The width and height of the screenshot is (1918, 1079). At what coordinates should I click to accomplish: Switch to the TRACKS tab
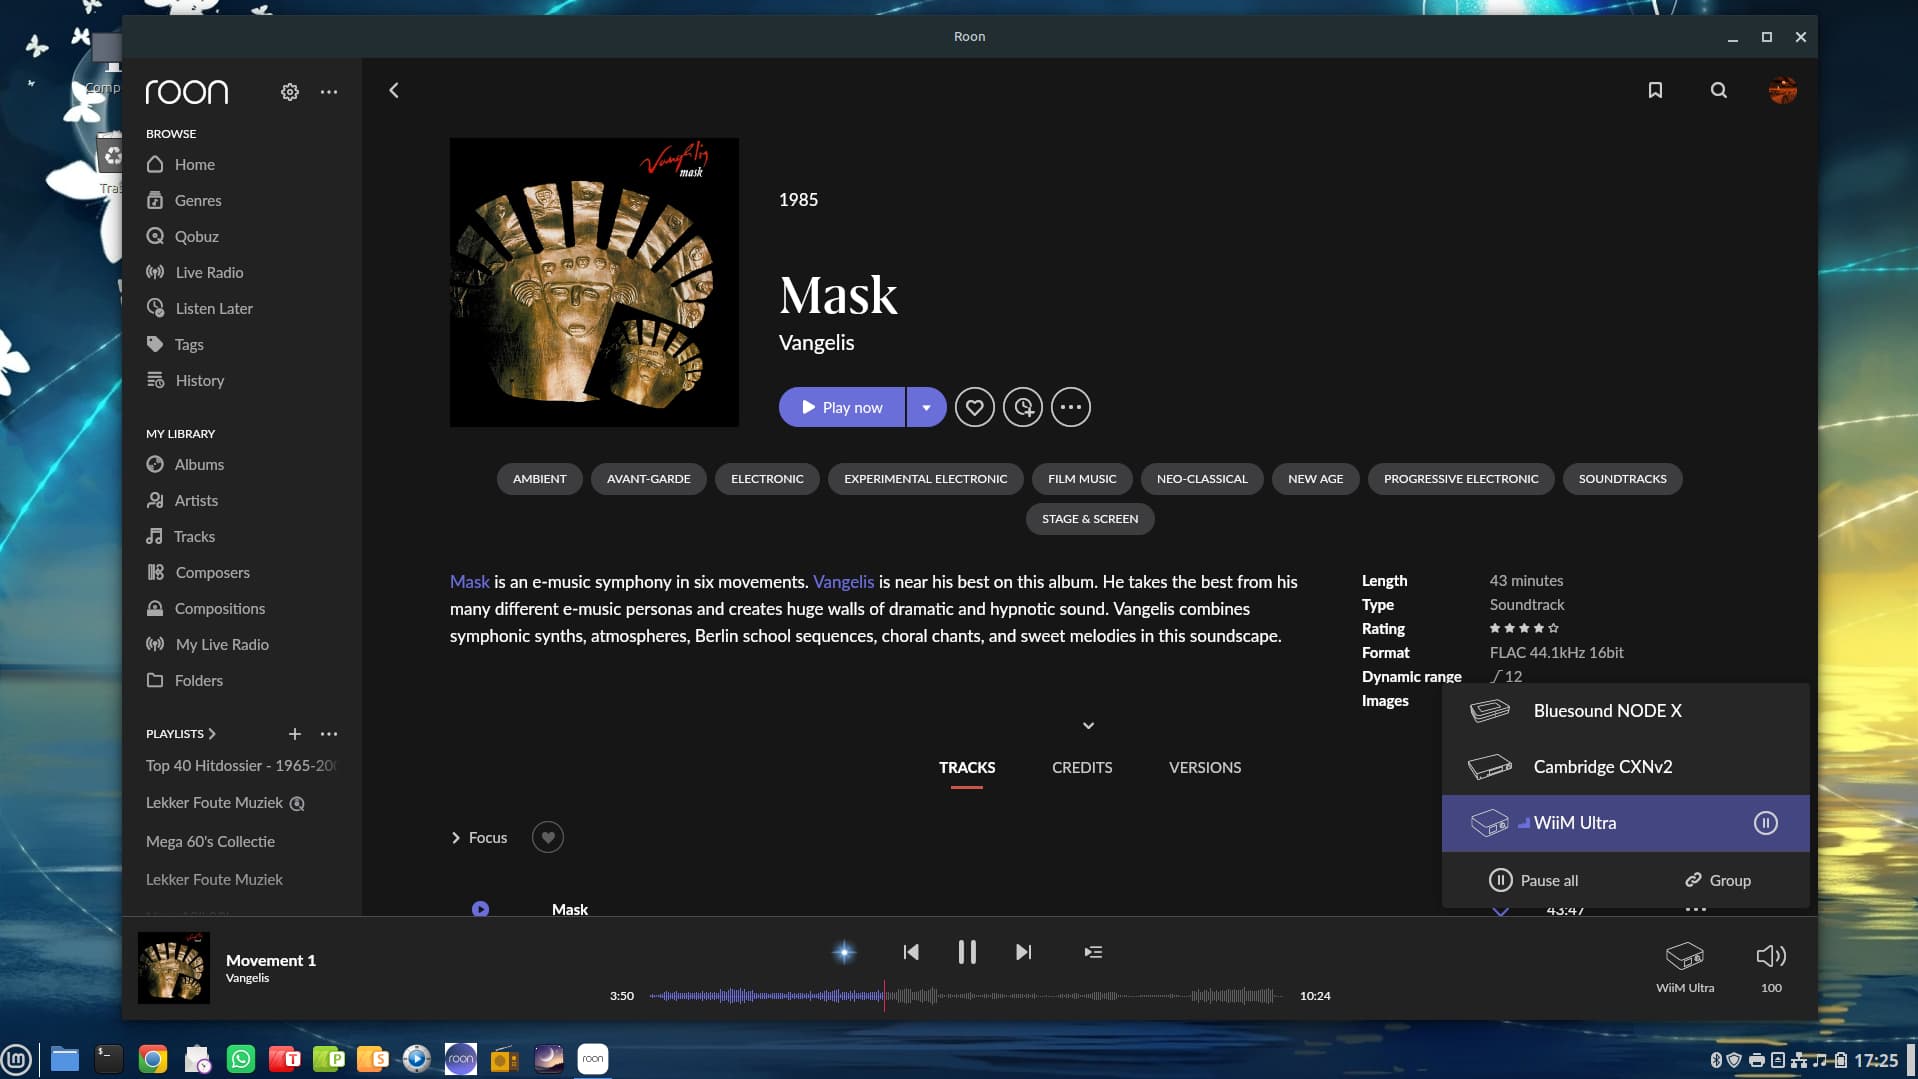[x=967, y=767]
